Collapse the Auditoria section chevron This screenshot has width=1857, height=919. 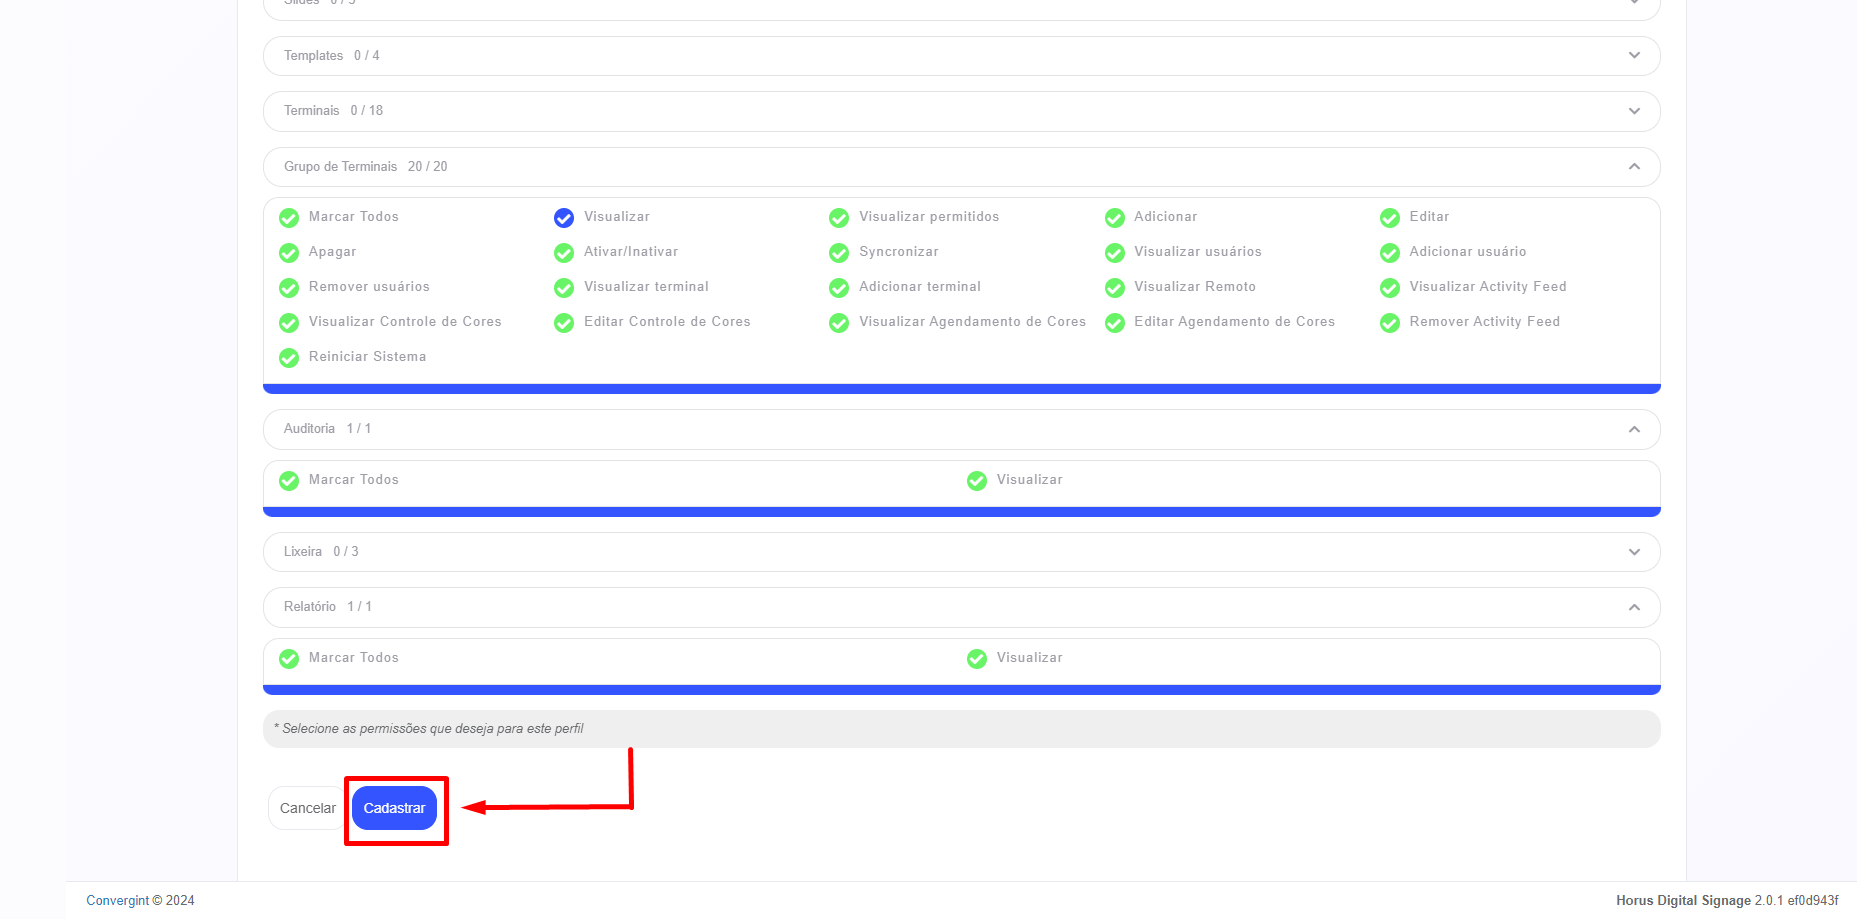1633,429
